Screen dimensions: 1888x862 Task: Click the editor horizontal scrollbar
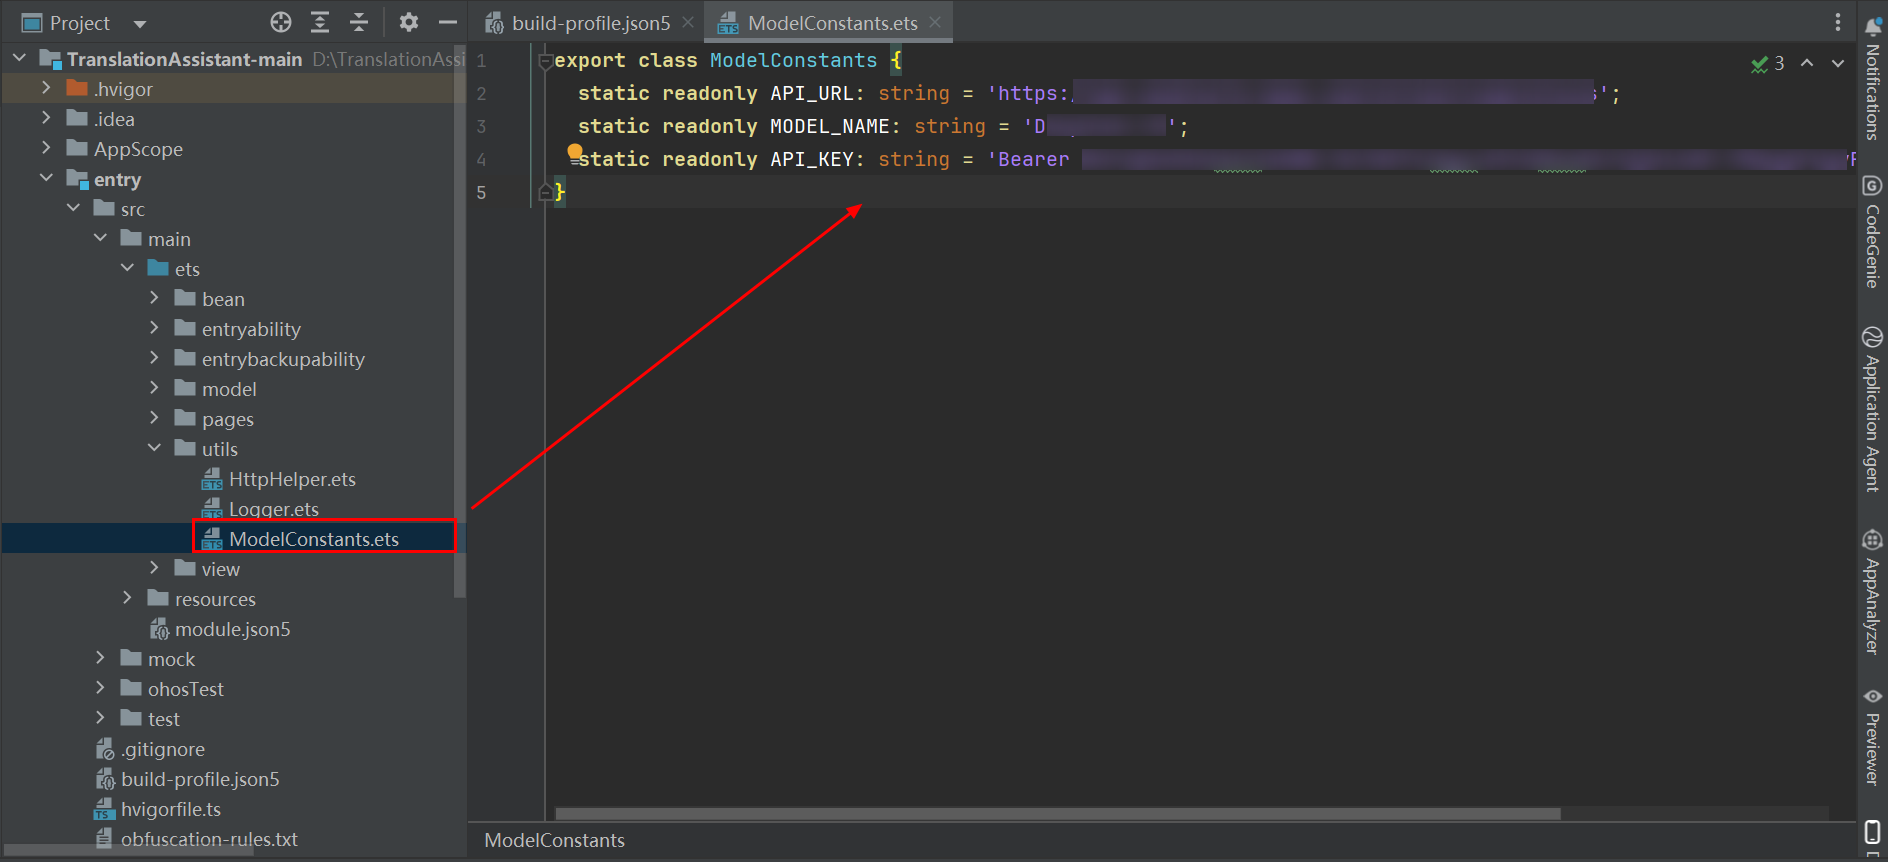pos(1057,813)
